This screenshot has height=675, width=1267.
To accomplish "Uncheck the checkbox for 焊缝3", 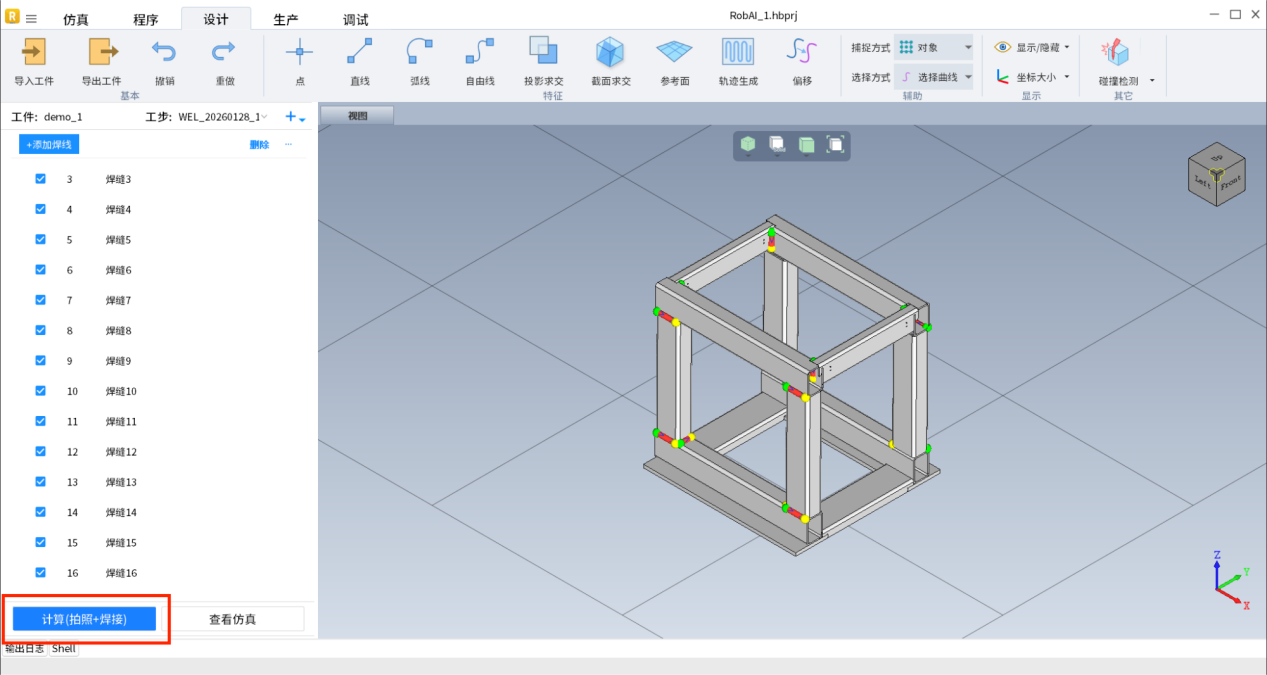I will [41, 179].
